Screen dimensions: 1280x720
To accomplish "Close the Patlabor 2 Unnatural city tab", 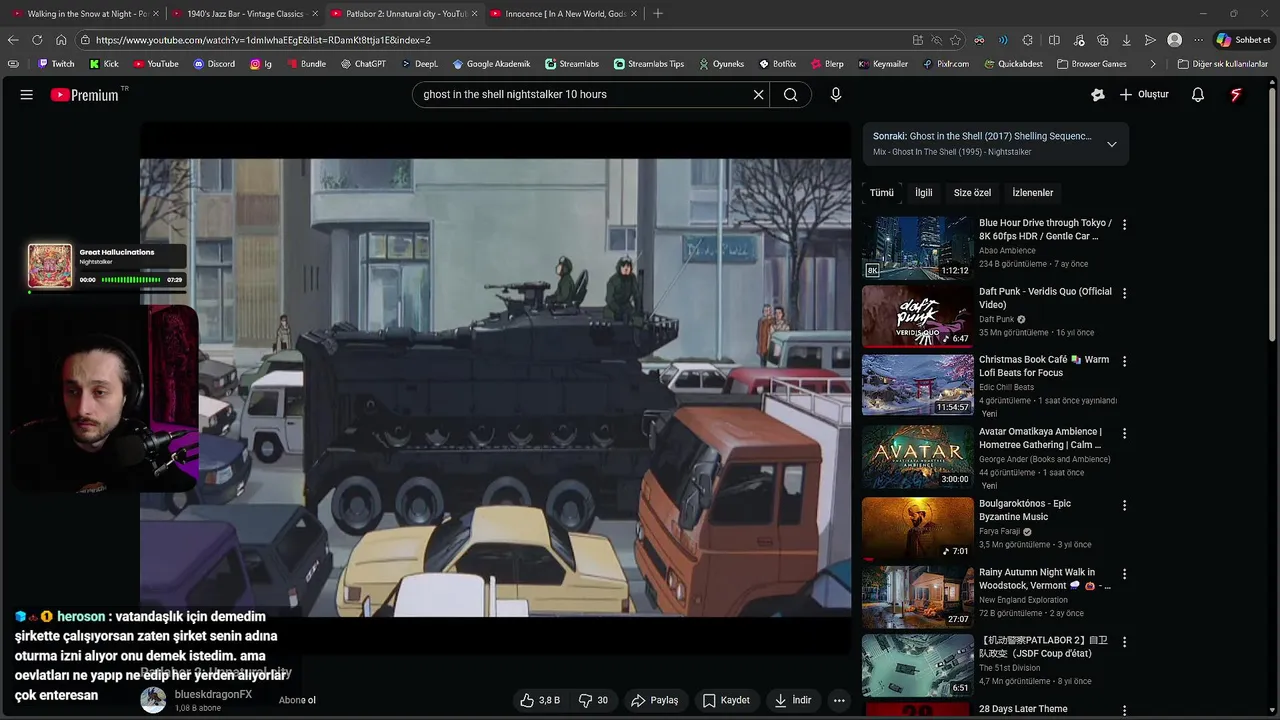I will tap(474, 14).
